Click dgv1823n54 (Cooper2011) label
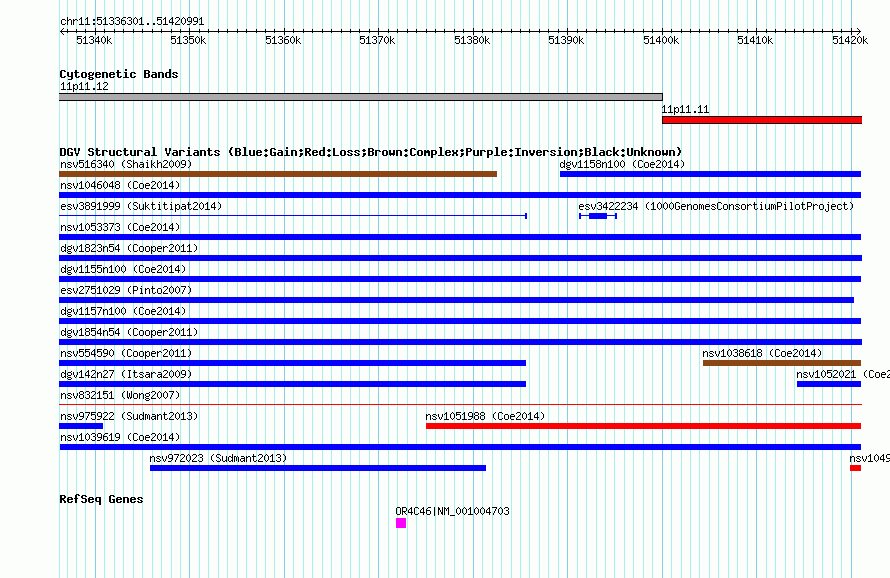Screen dimensions: 890x578 click(129, 248)
